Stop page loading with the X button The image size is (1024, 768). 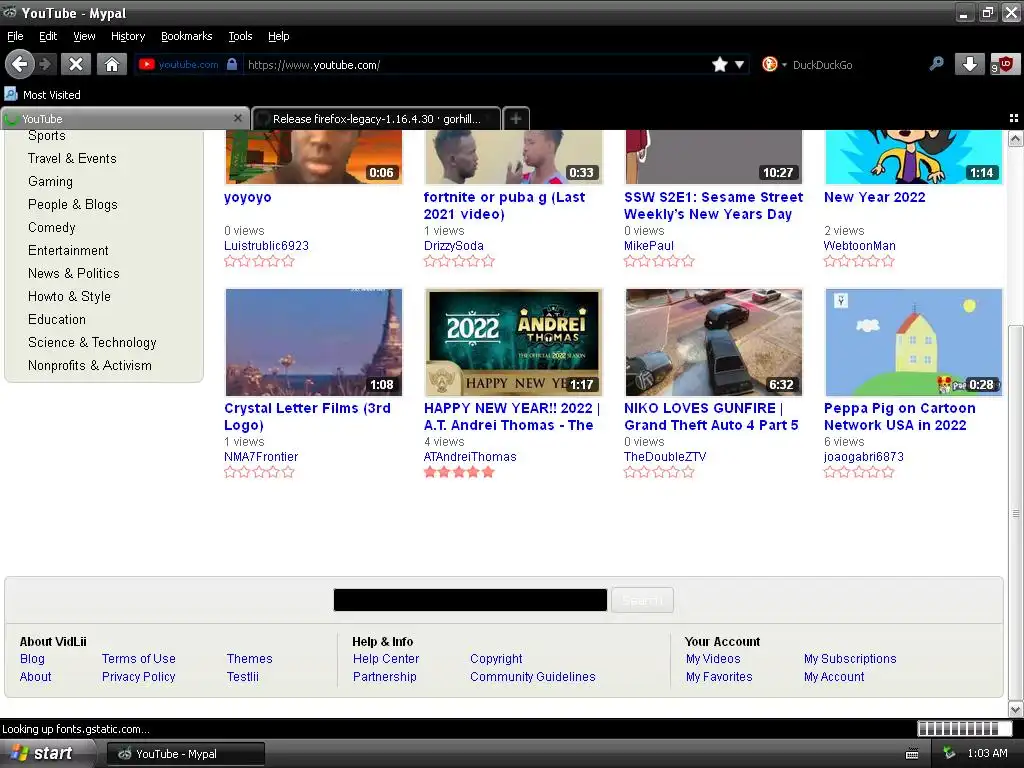pyautogui.click(x=76, y=64)
